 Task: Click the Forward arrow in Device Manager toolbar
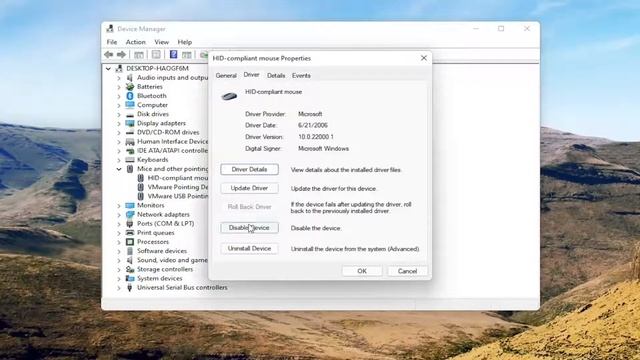click(x=121, y=54)
